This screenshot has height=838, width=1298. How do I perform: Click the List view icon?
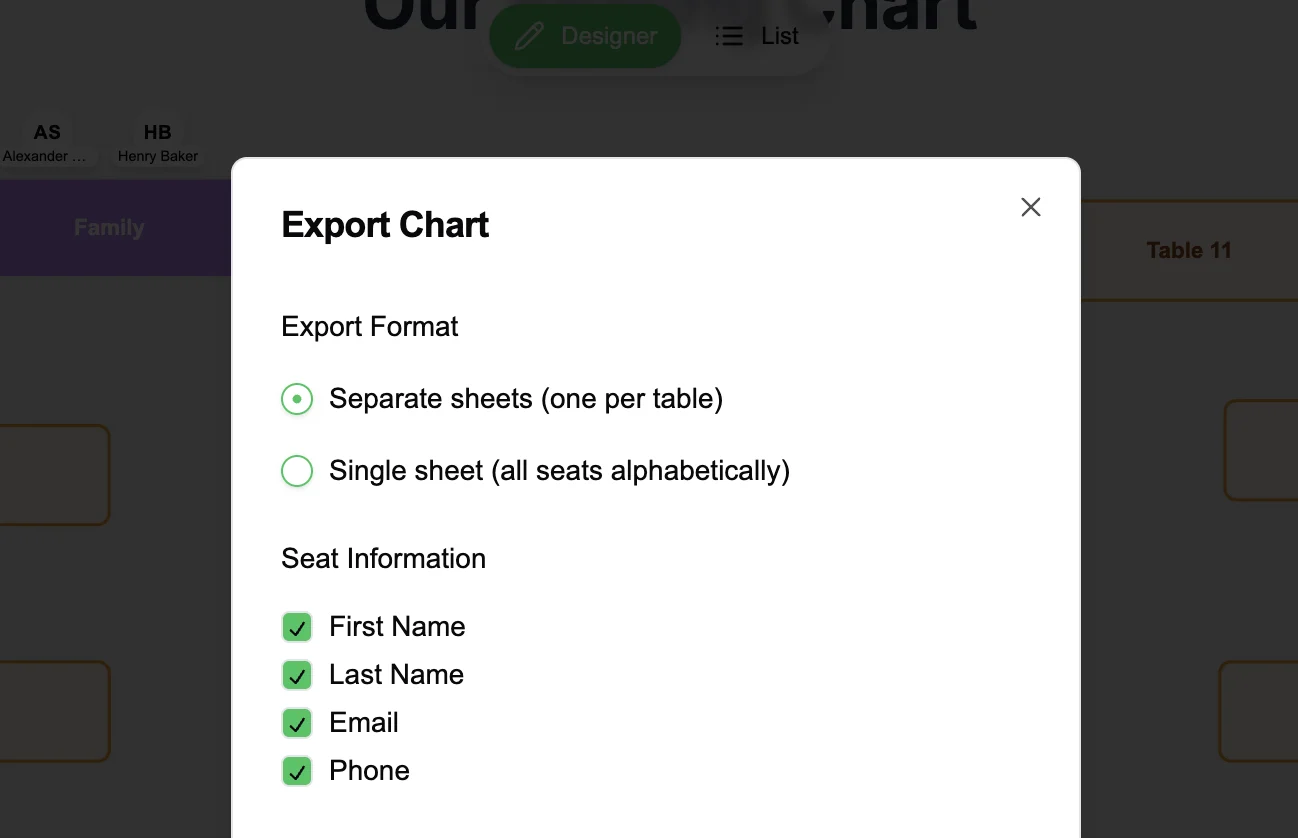click(x=729, y=36)
